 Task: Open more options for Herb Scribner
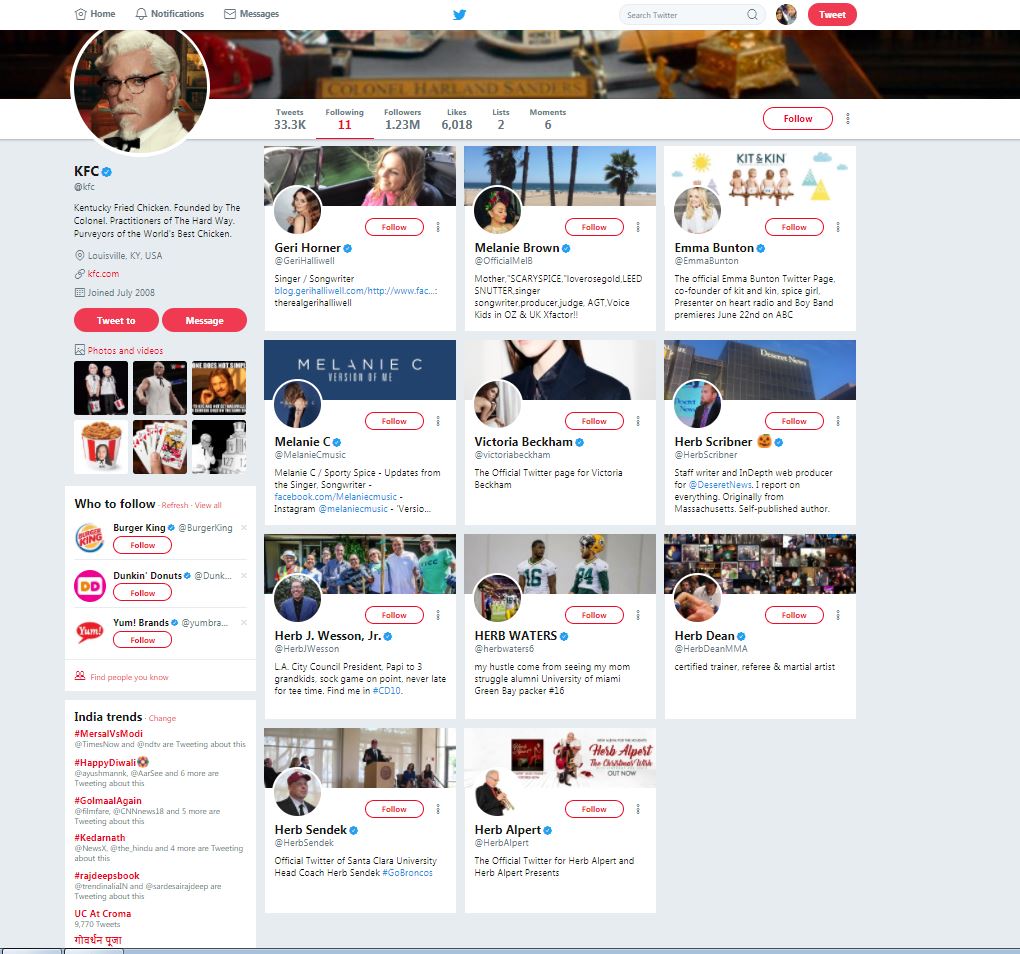pos(838,421)
